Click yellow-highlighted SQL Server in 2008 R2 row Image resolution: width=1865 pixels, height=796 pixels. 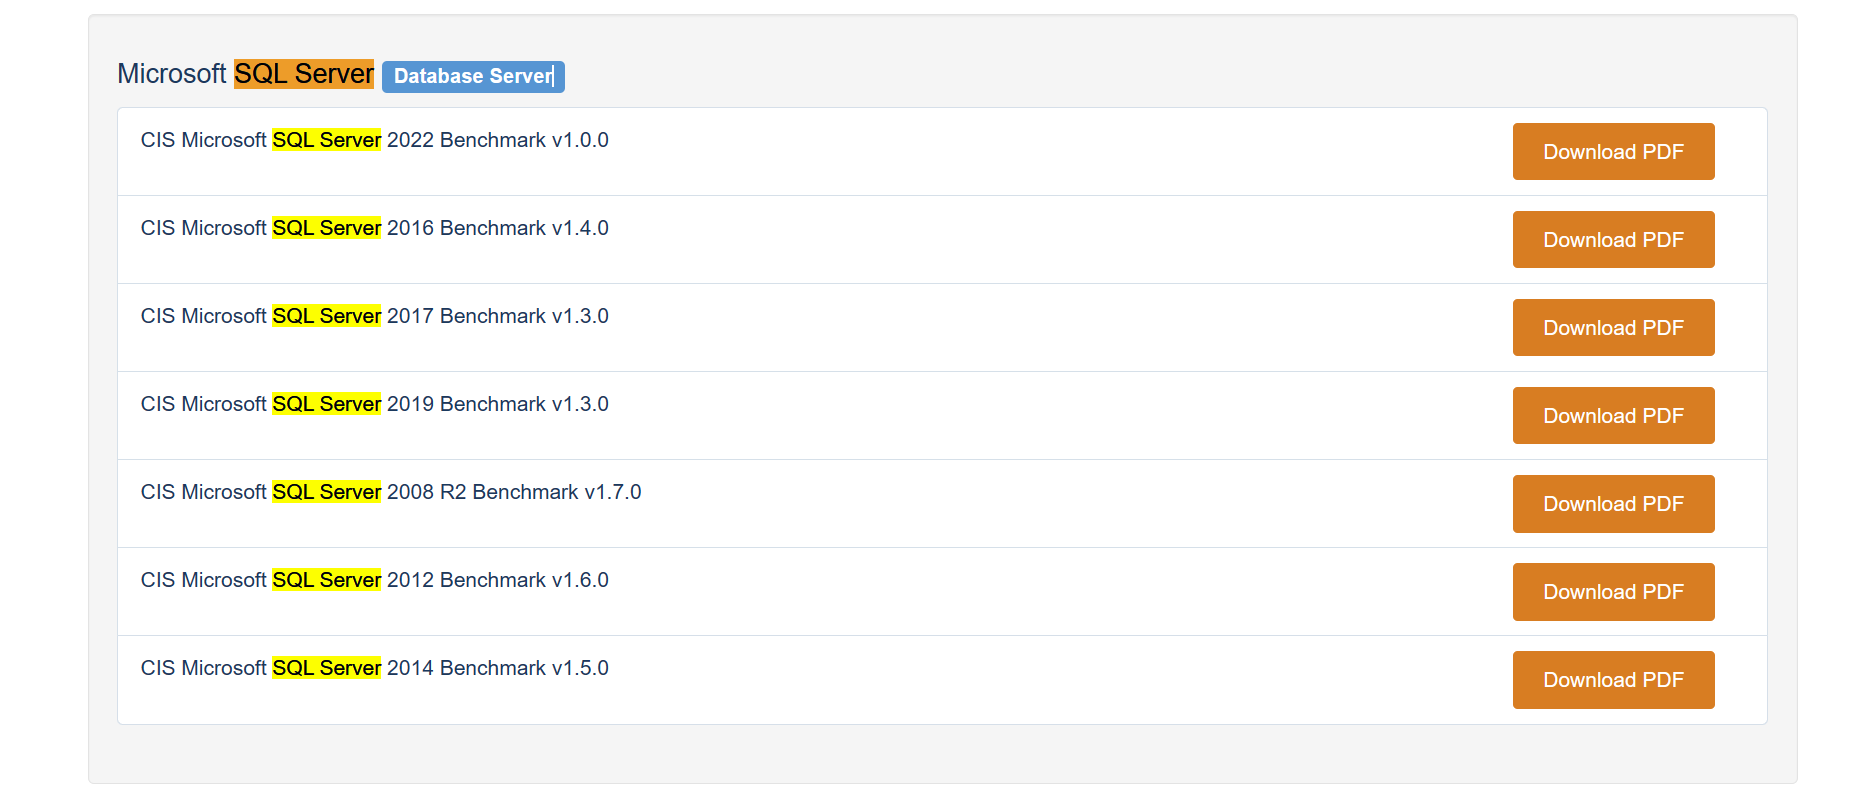[x=326, y=492]
